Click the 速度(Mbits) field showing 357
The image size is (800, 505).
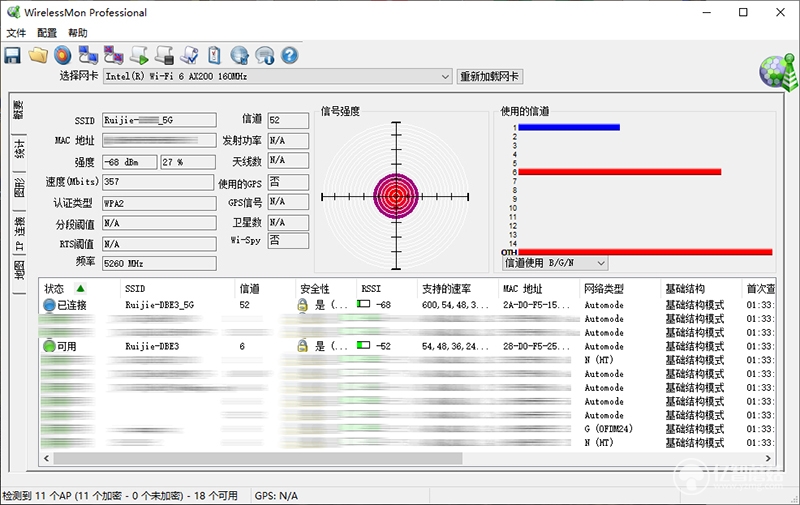(x=158, y=182)
